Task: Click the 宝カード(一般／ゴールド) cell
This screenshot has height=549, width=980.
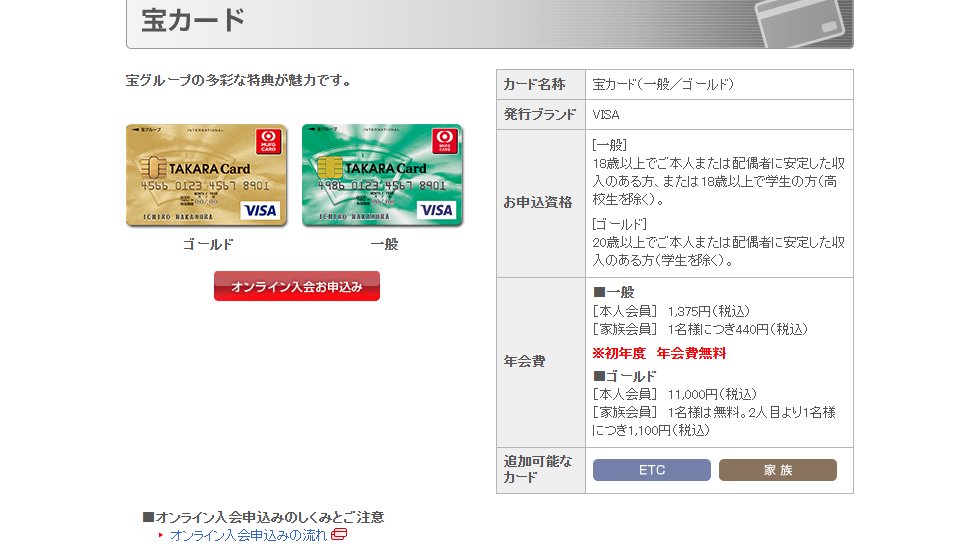Action: point(719,84)
